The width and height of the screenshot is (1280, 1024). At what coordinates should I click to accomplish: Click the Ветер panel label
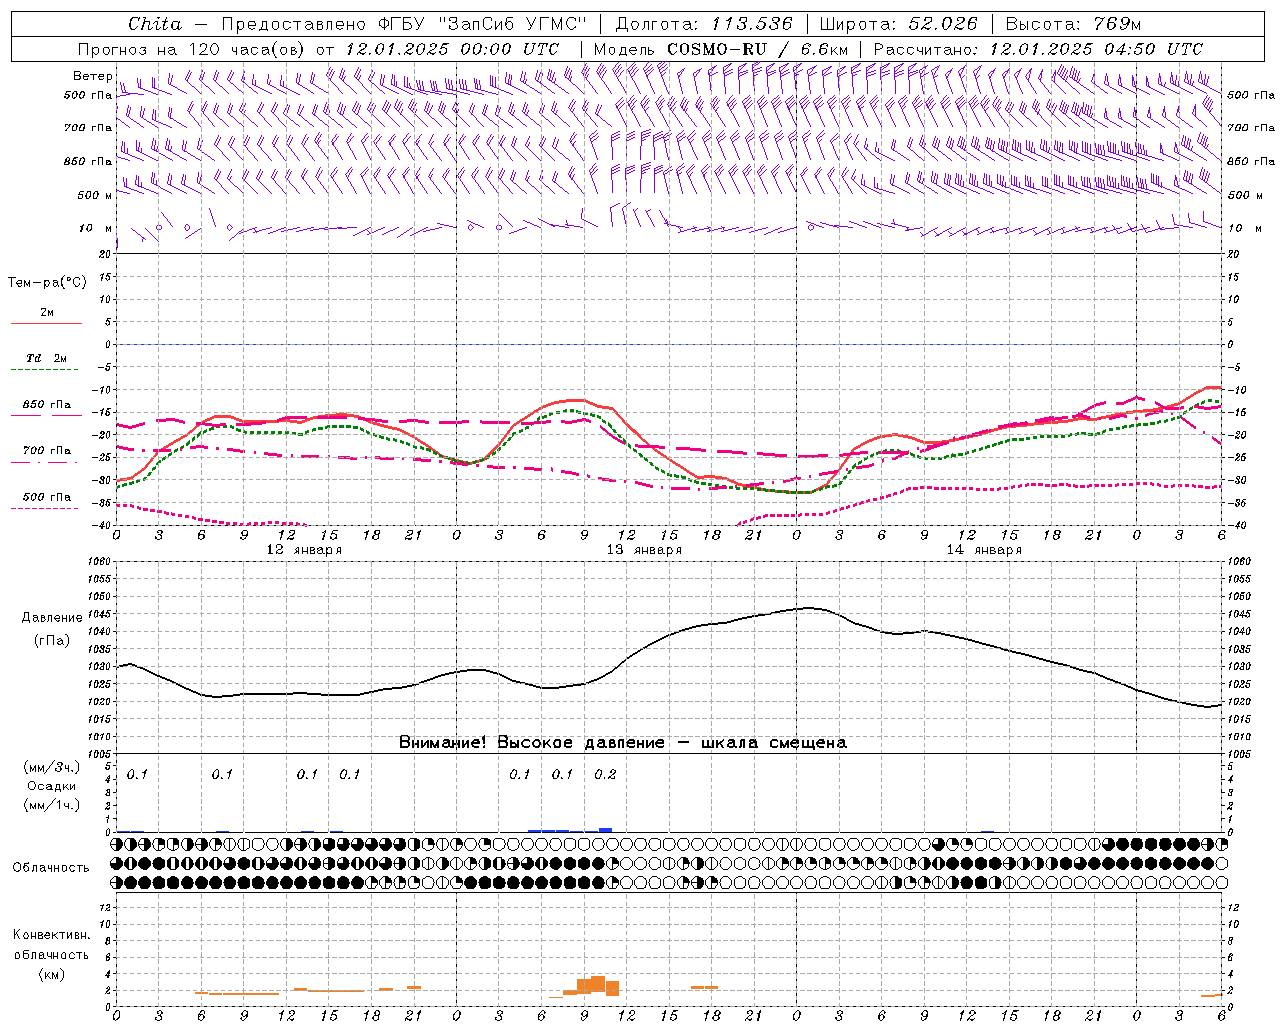click(92, 76)
